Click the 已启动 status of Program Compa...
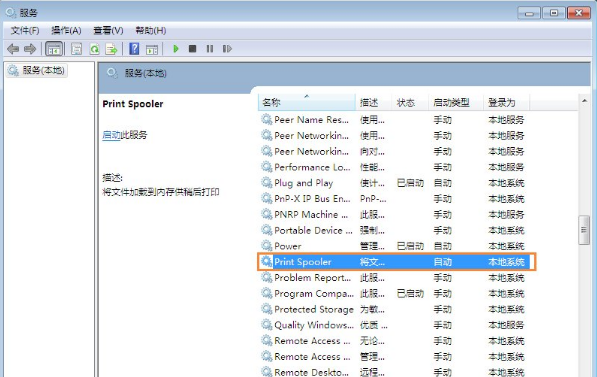 tap(410, 294)
